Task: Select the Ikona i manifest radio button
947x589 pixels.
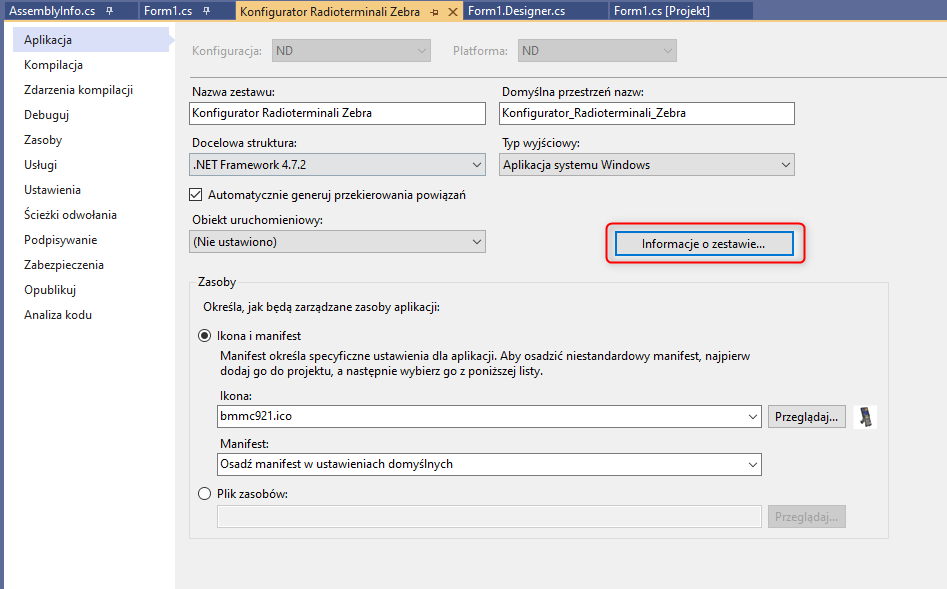Action: tap(205, 336)
